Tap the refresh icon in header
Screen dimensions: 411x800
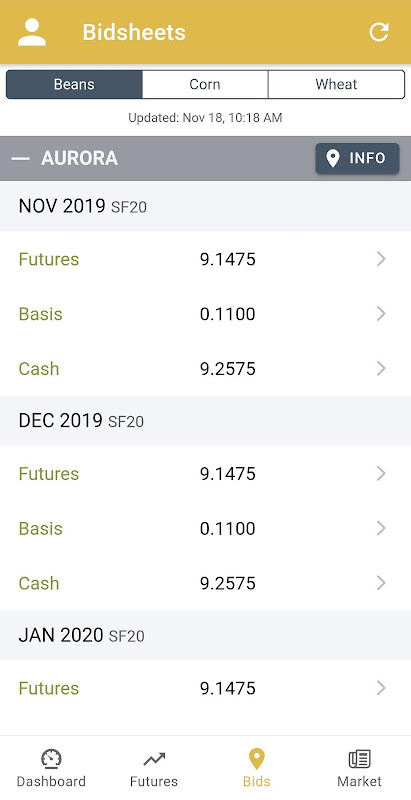click(x=379, y=32)
